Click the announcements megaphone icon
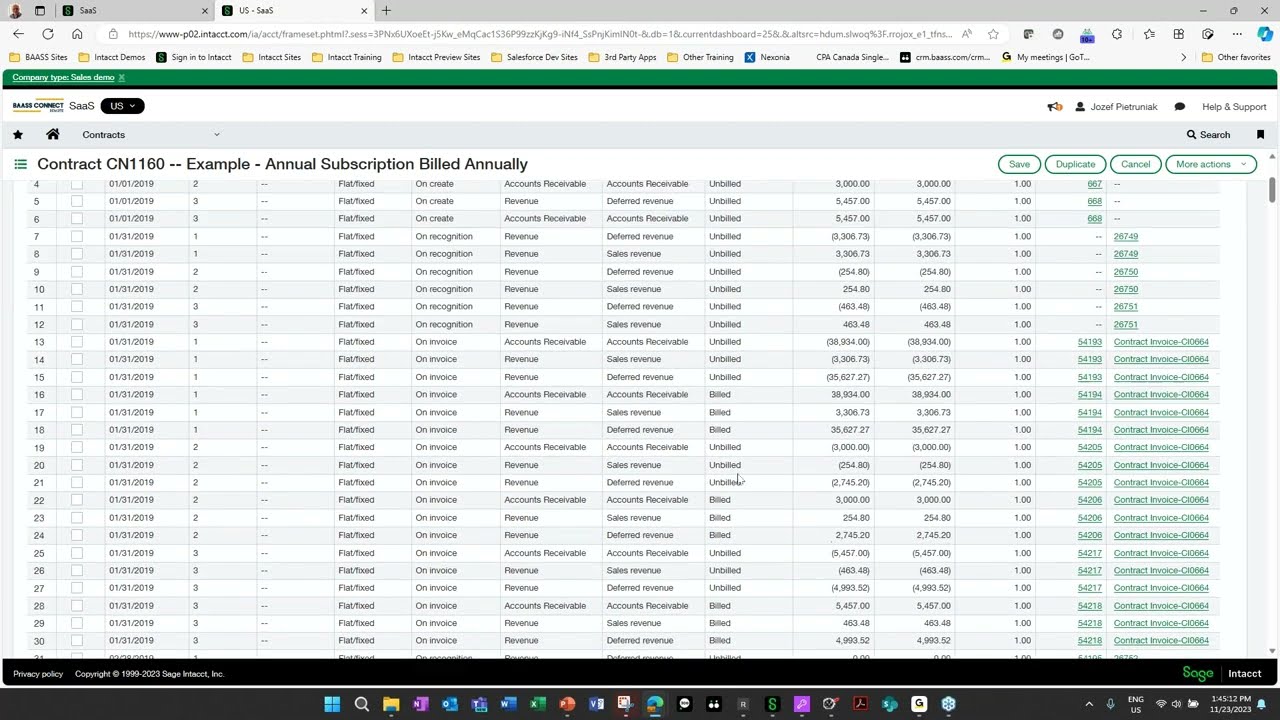 point(1054,107)
